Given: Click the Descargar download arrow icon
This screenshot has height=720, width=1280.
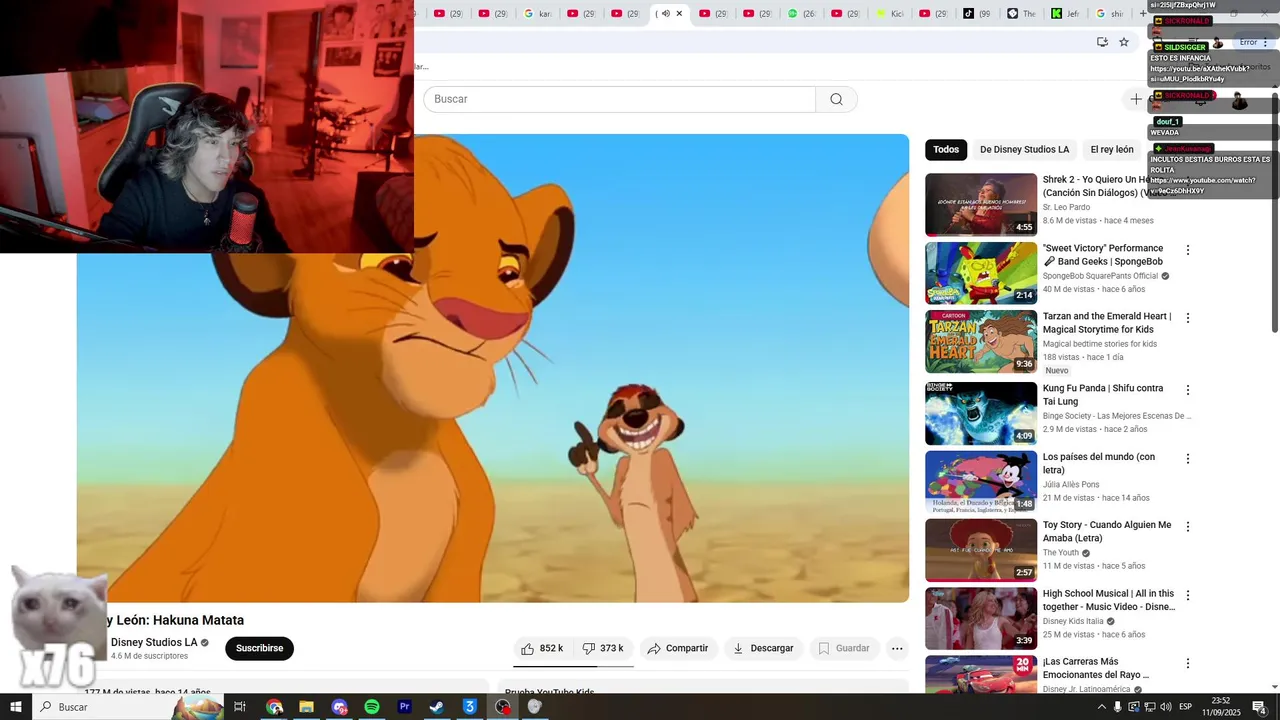Looking at the screenshot, I should point(738,648).
